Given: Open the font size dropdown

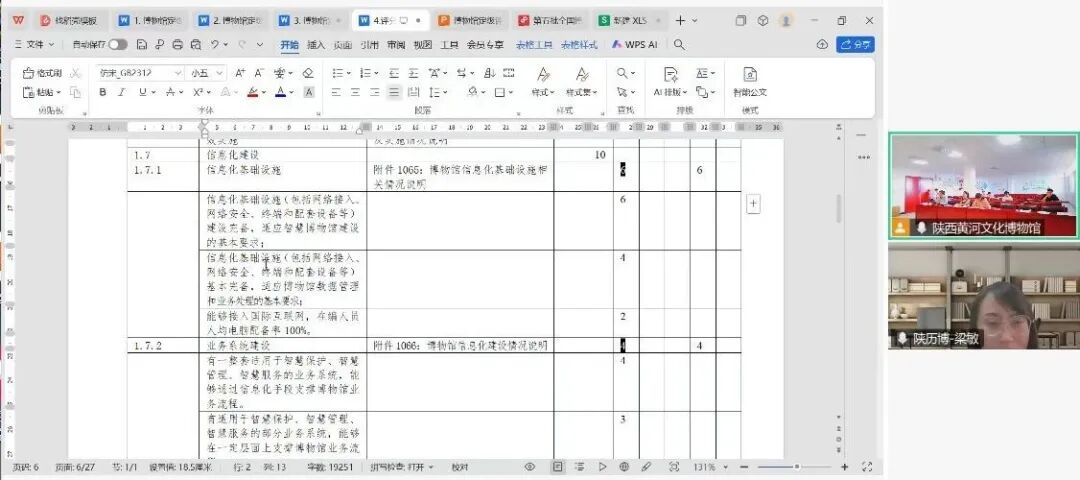Looking at the screenshot, I should click(x=220, y=72).
